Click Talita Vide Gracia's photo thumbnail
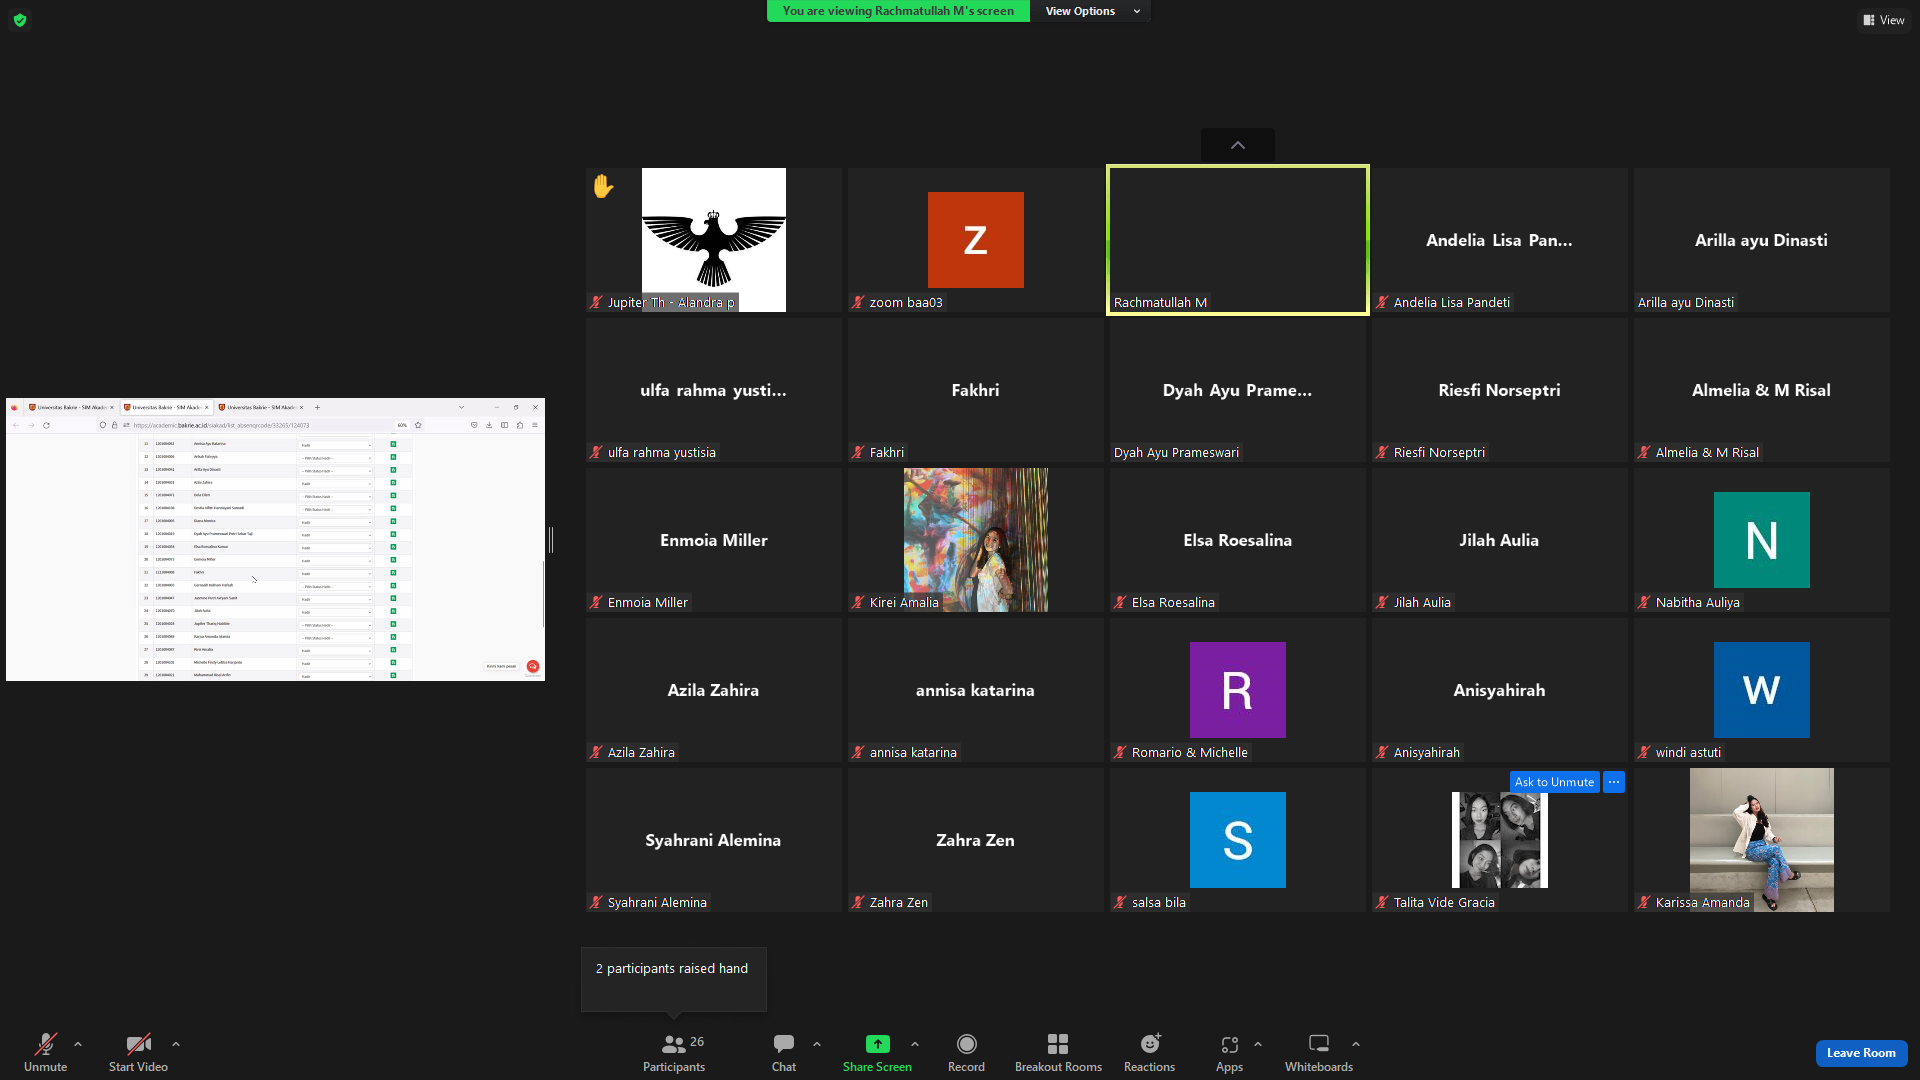The height and width of the screenshot is (1080, 1920). click(x=1500, y=840)
